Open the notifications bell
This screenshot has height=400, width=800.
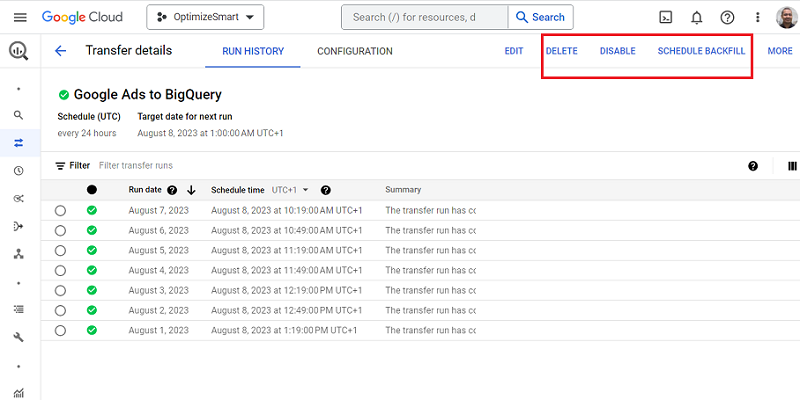click(x=696, y=17)
